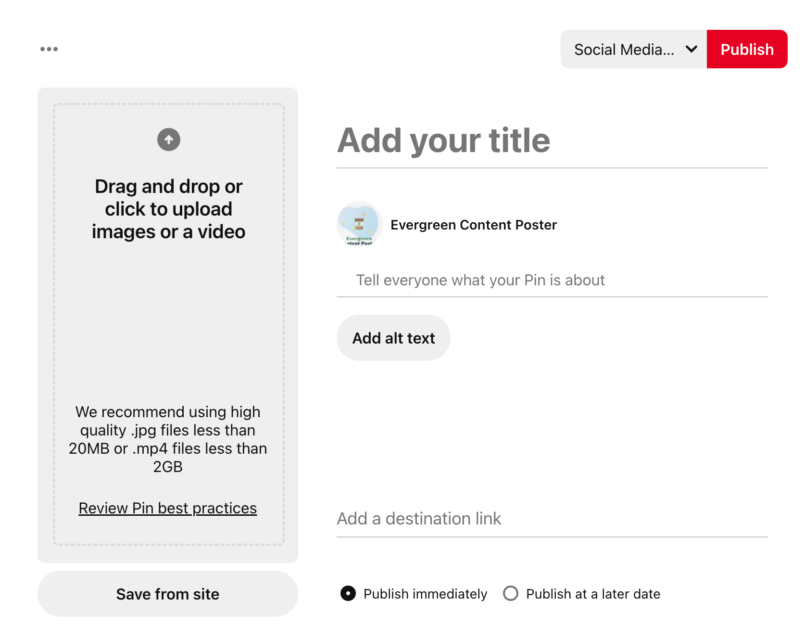
Task: Click the upward arrow upload icon
Action: tap(168, 140)
